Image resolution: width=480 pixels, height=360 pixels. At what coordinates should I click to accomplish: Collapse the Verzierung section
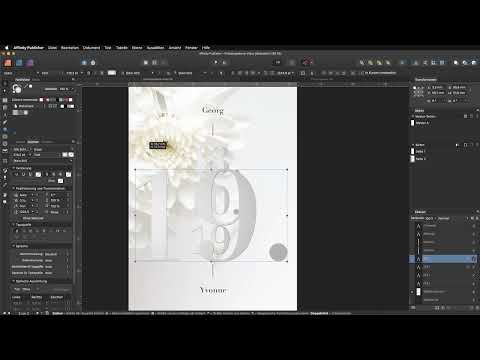14,168
